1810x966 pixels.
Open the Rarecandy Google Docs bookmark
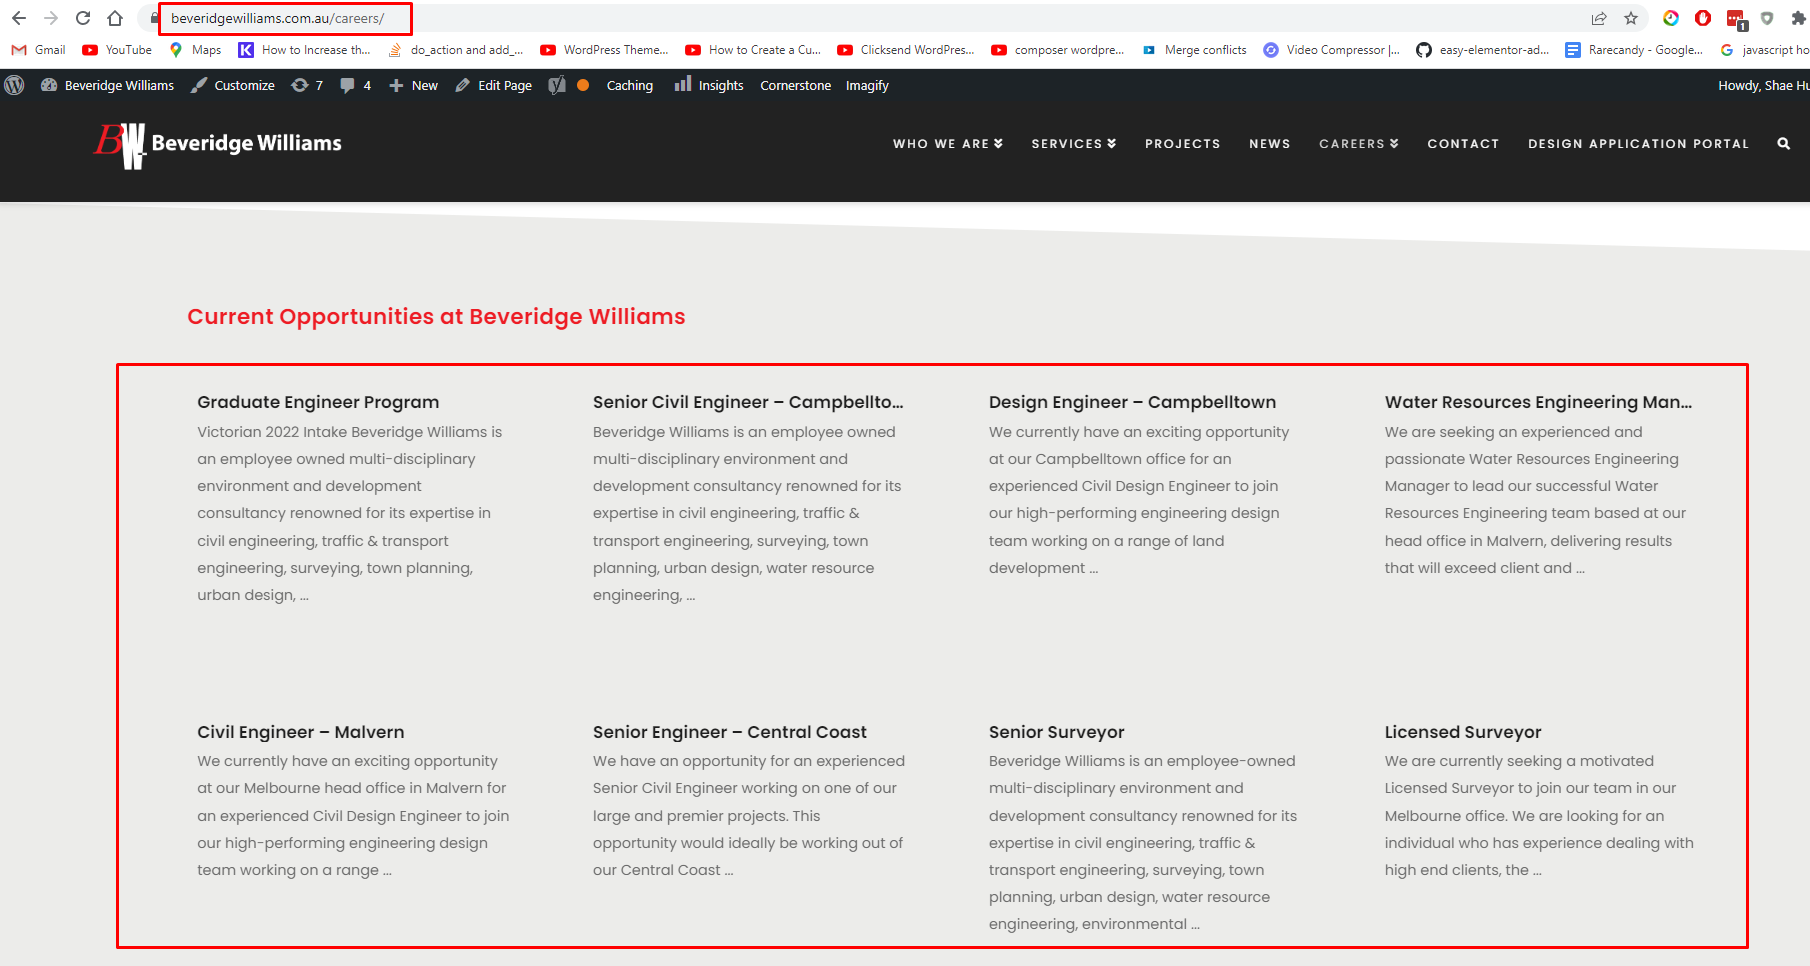pyautogui.click(x=1634, y=50)
